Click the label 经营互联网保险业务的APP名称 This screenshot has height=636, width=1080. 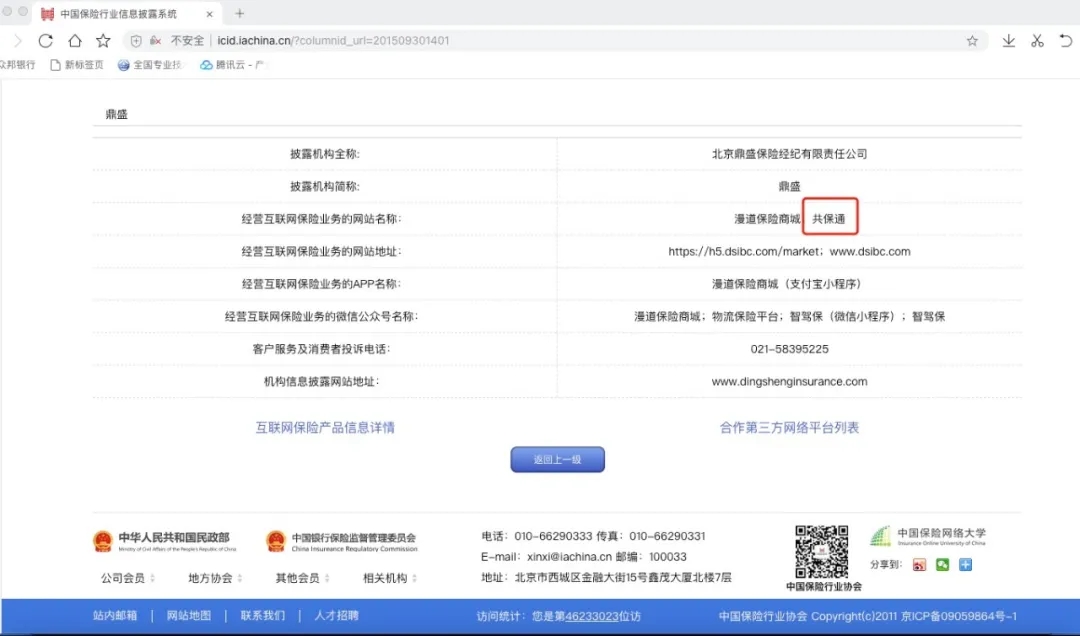coord(321,284)
